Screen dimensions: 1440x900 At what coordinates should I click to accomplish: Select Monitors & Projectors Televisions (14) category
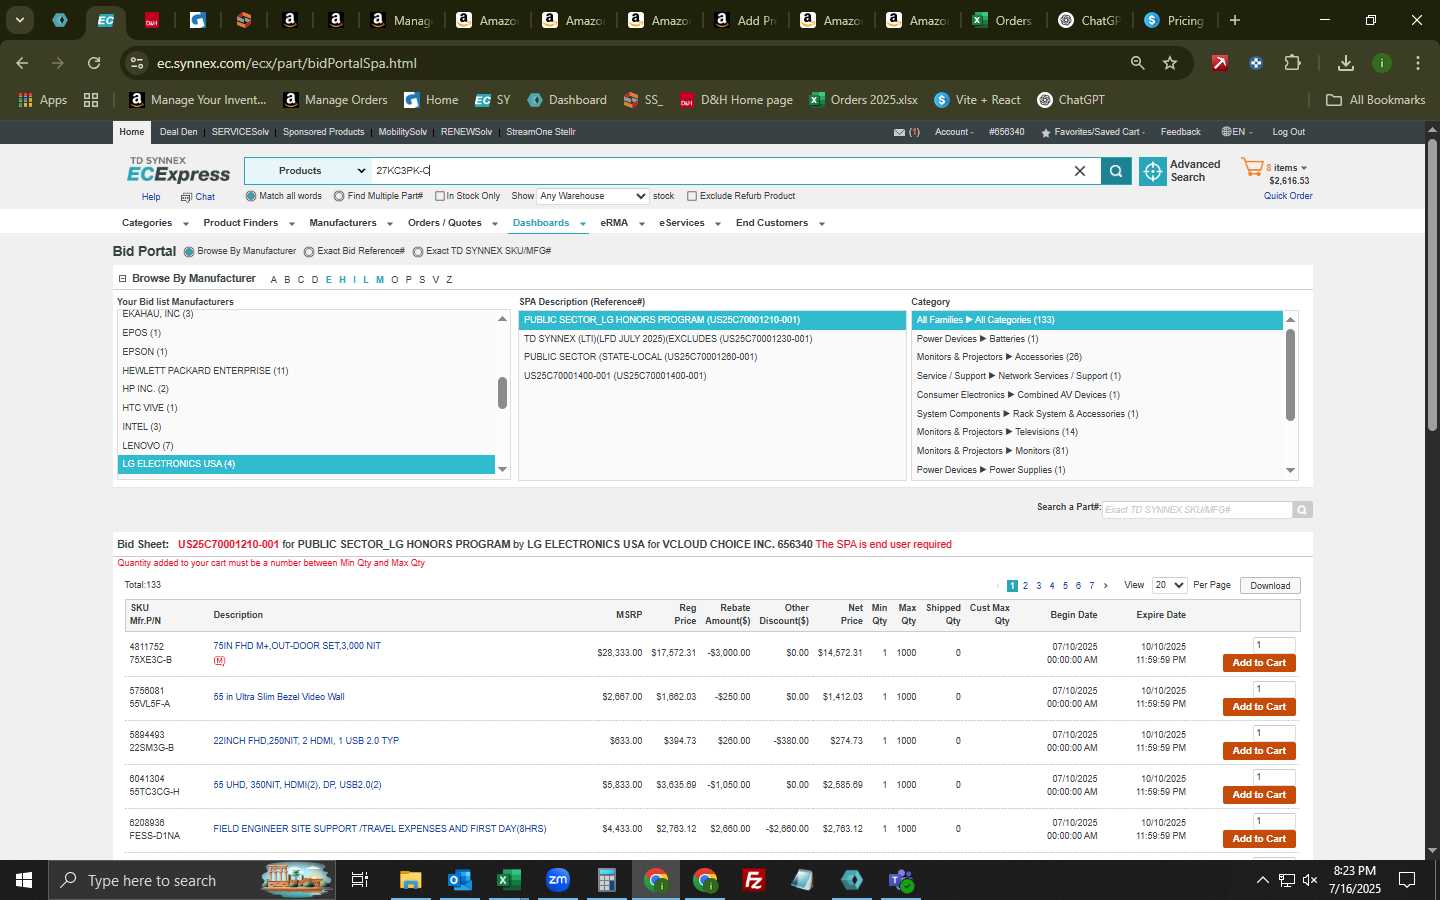(x=1097, y=432)
